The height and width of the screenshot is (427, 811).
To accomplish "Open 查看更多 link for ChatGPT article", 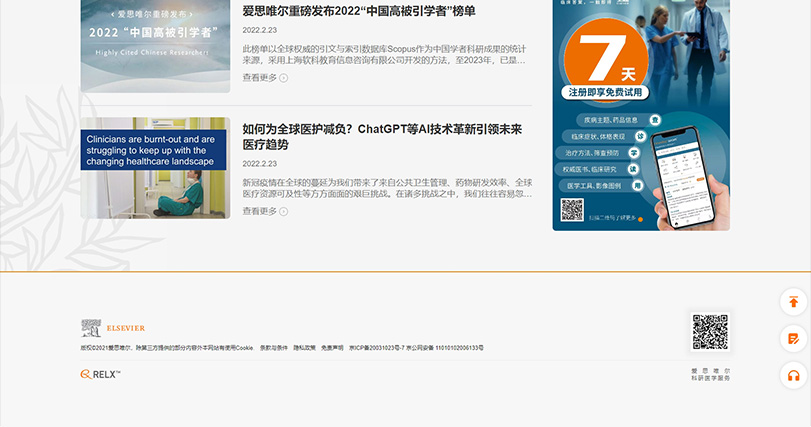I will tap(265, 211).
